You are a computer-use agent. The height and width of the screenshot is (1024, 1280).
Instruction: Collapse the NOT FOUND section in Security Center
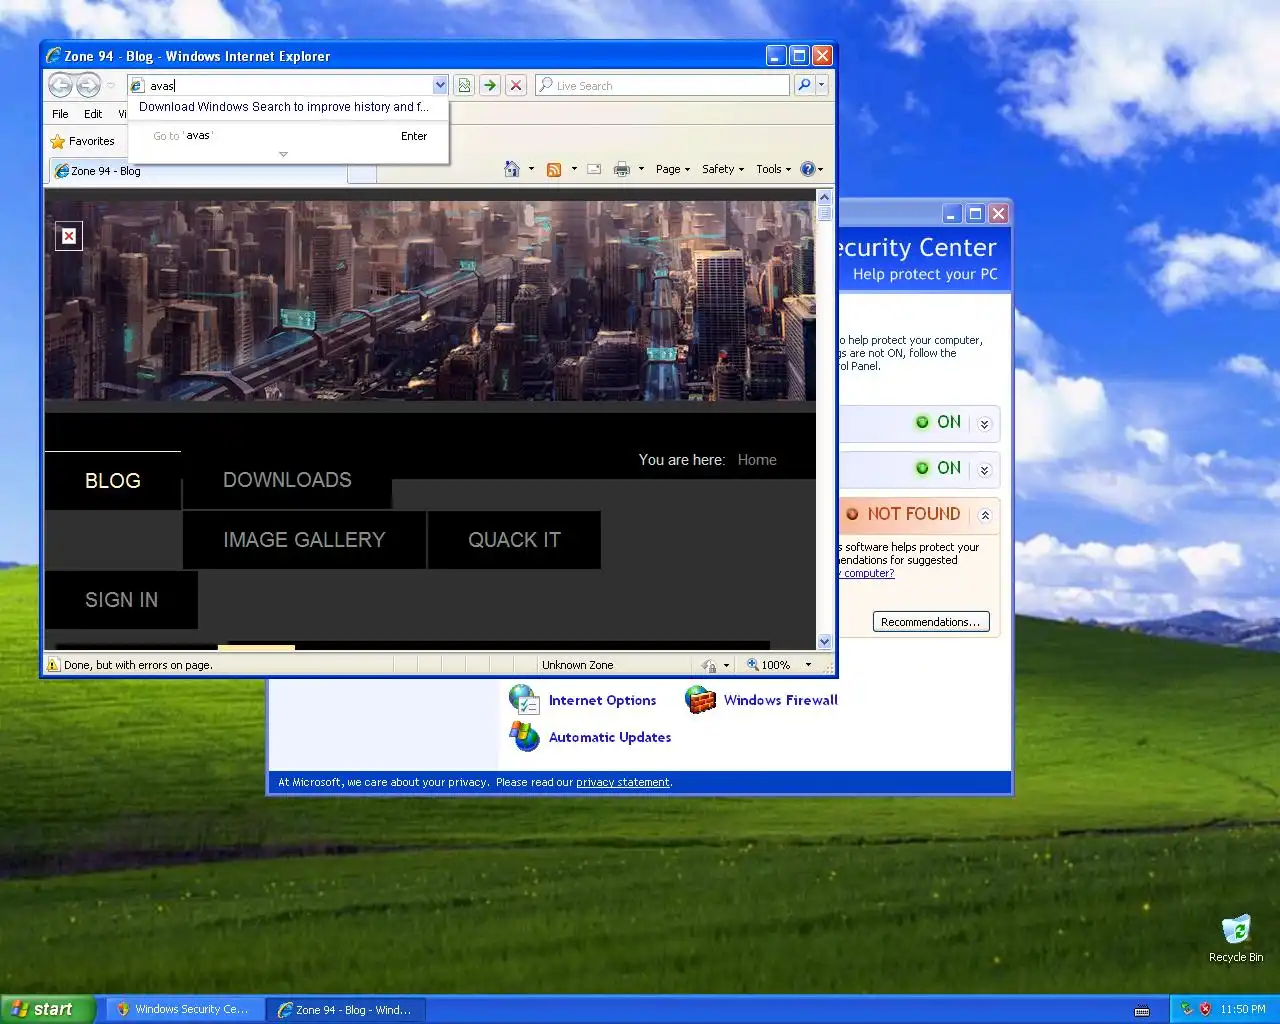[x=984, y=516]
